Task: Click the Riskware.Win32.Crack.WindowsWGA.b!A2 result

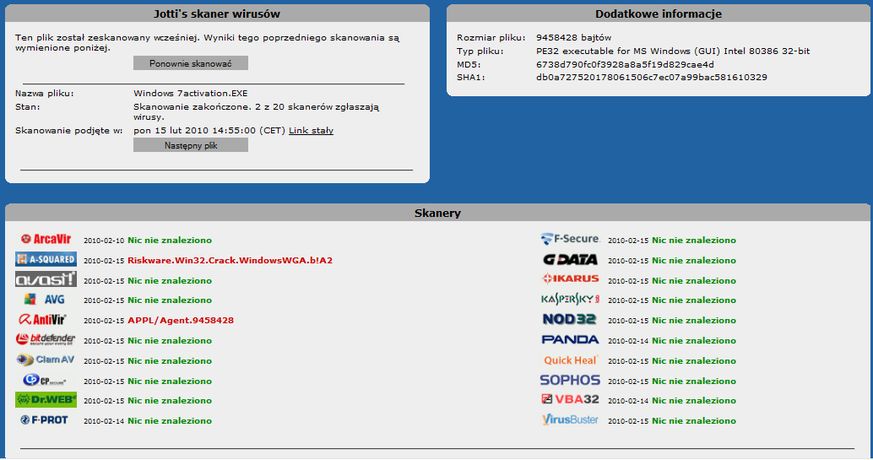Action: [230, 260]
